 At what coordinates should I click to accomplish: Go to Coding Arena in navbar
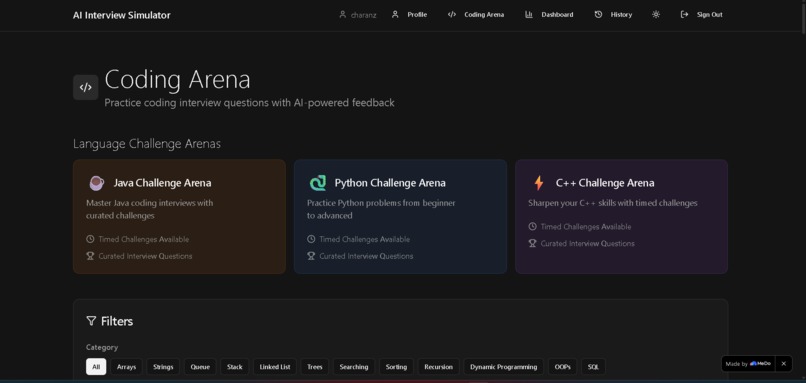[x=475, y=14]
